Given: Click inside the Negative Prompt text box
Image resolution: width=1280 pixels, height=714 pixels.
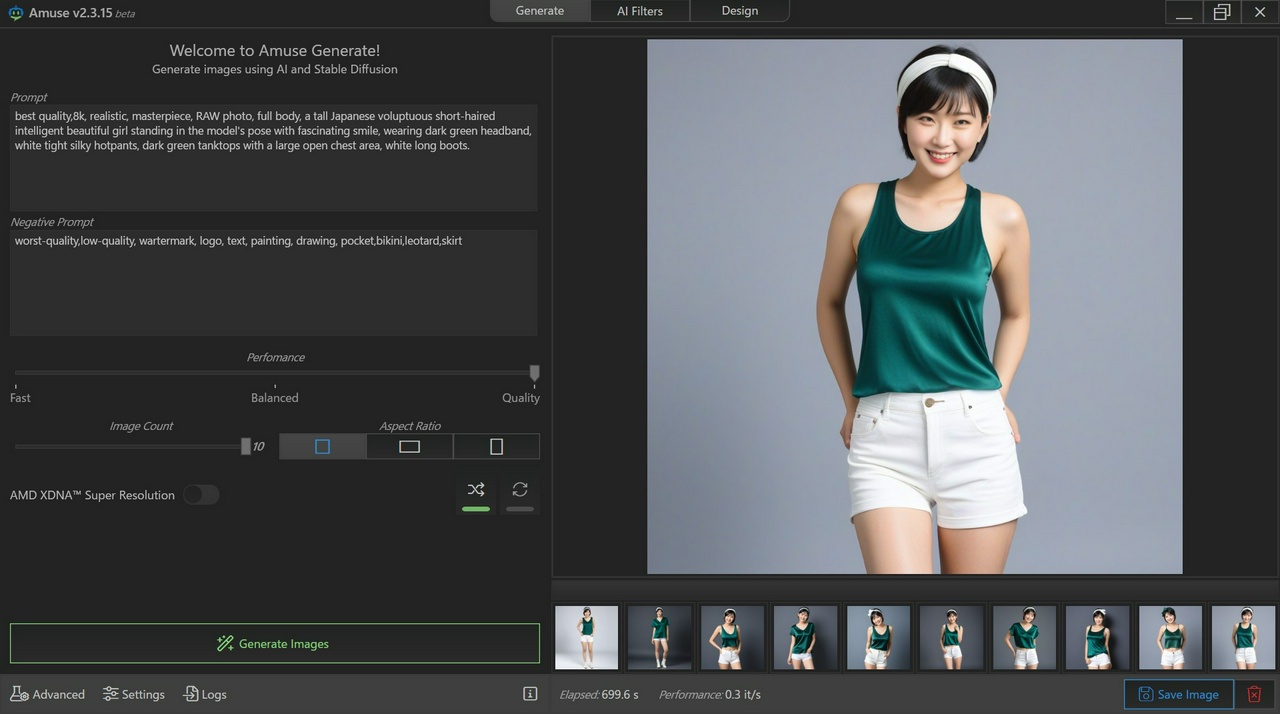Looking at the screenshot, I should click(273, 285).
